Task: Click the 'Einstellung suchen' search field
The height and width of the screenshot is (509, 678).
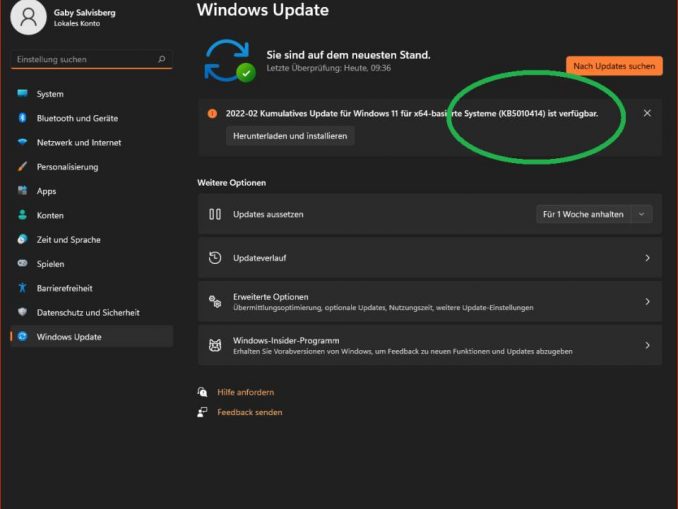Action: click(85, 59)
